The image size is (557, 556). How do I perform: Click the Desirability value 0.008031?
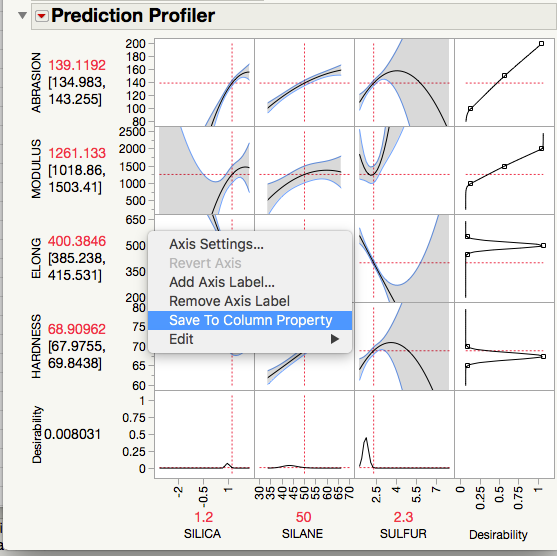point(72,434)
